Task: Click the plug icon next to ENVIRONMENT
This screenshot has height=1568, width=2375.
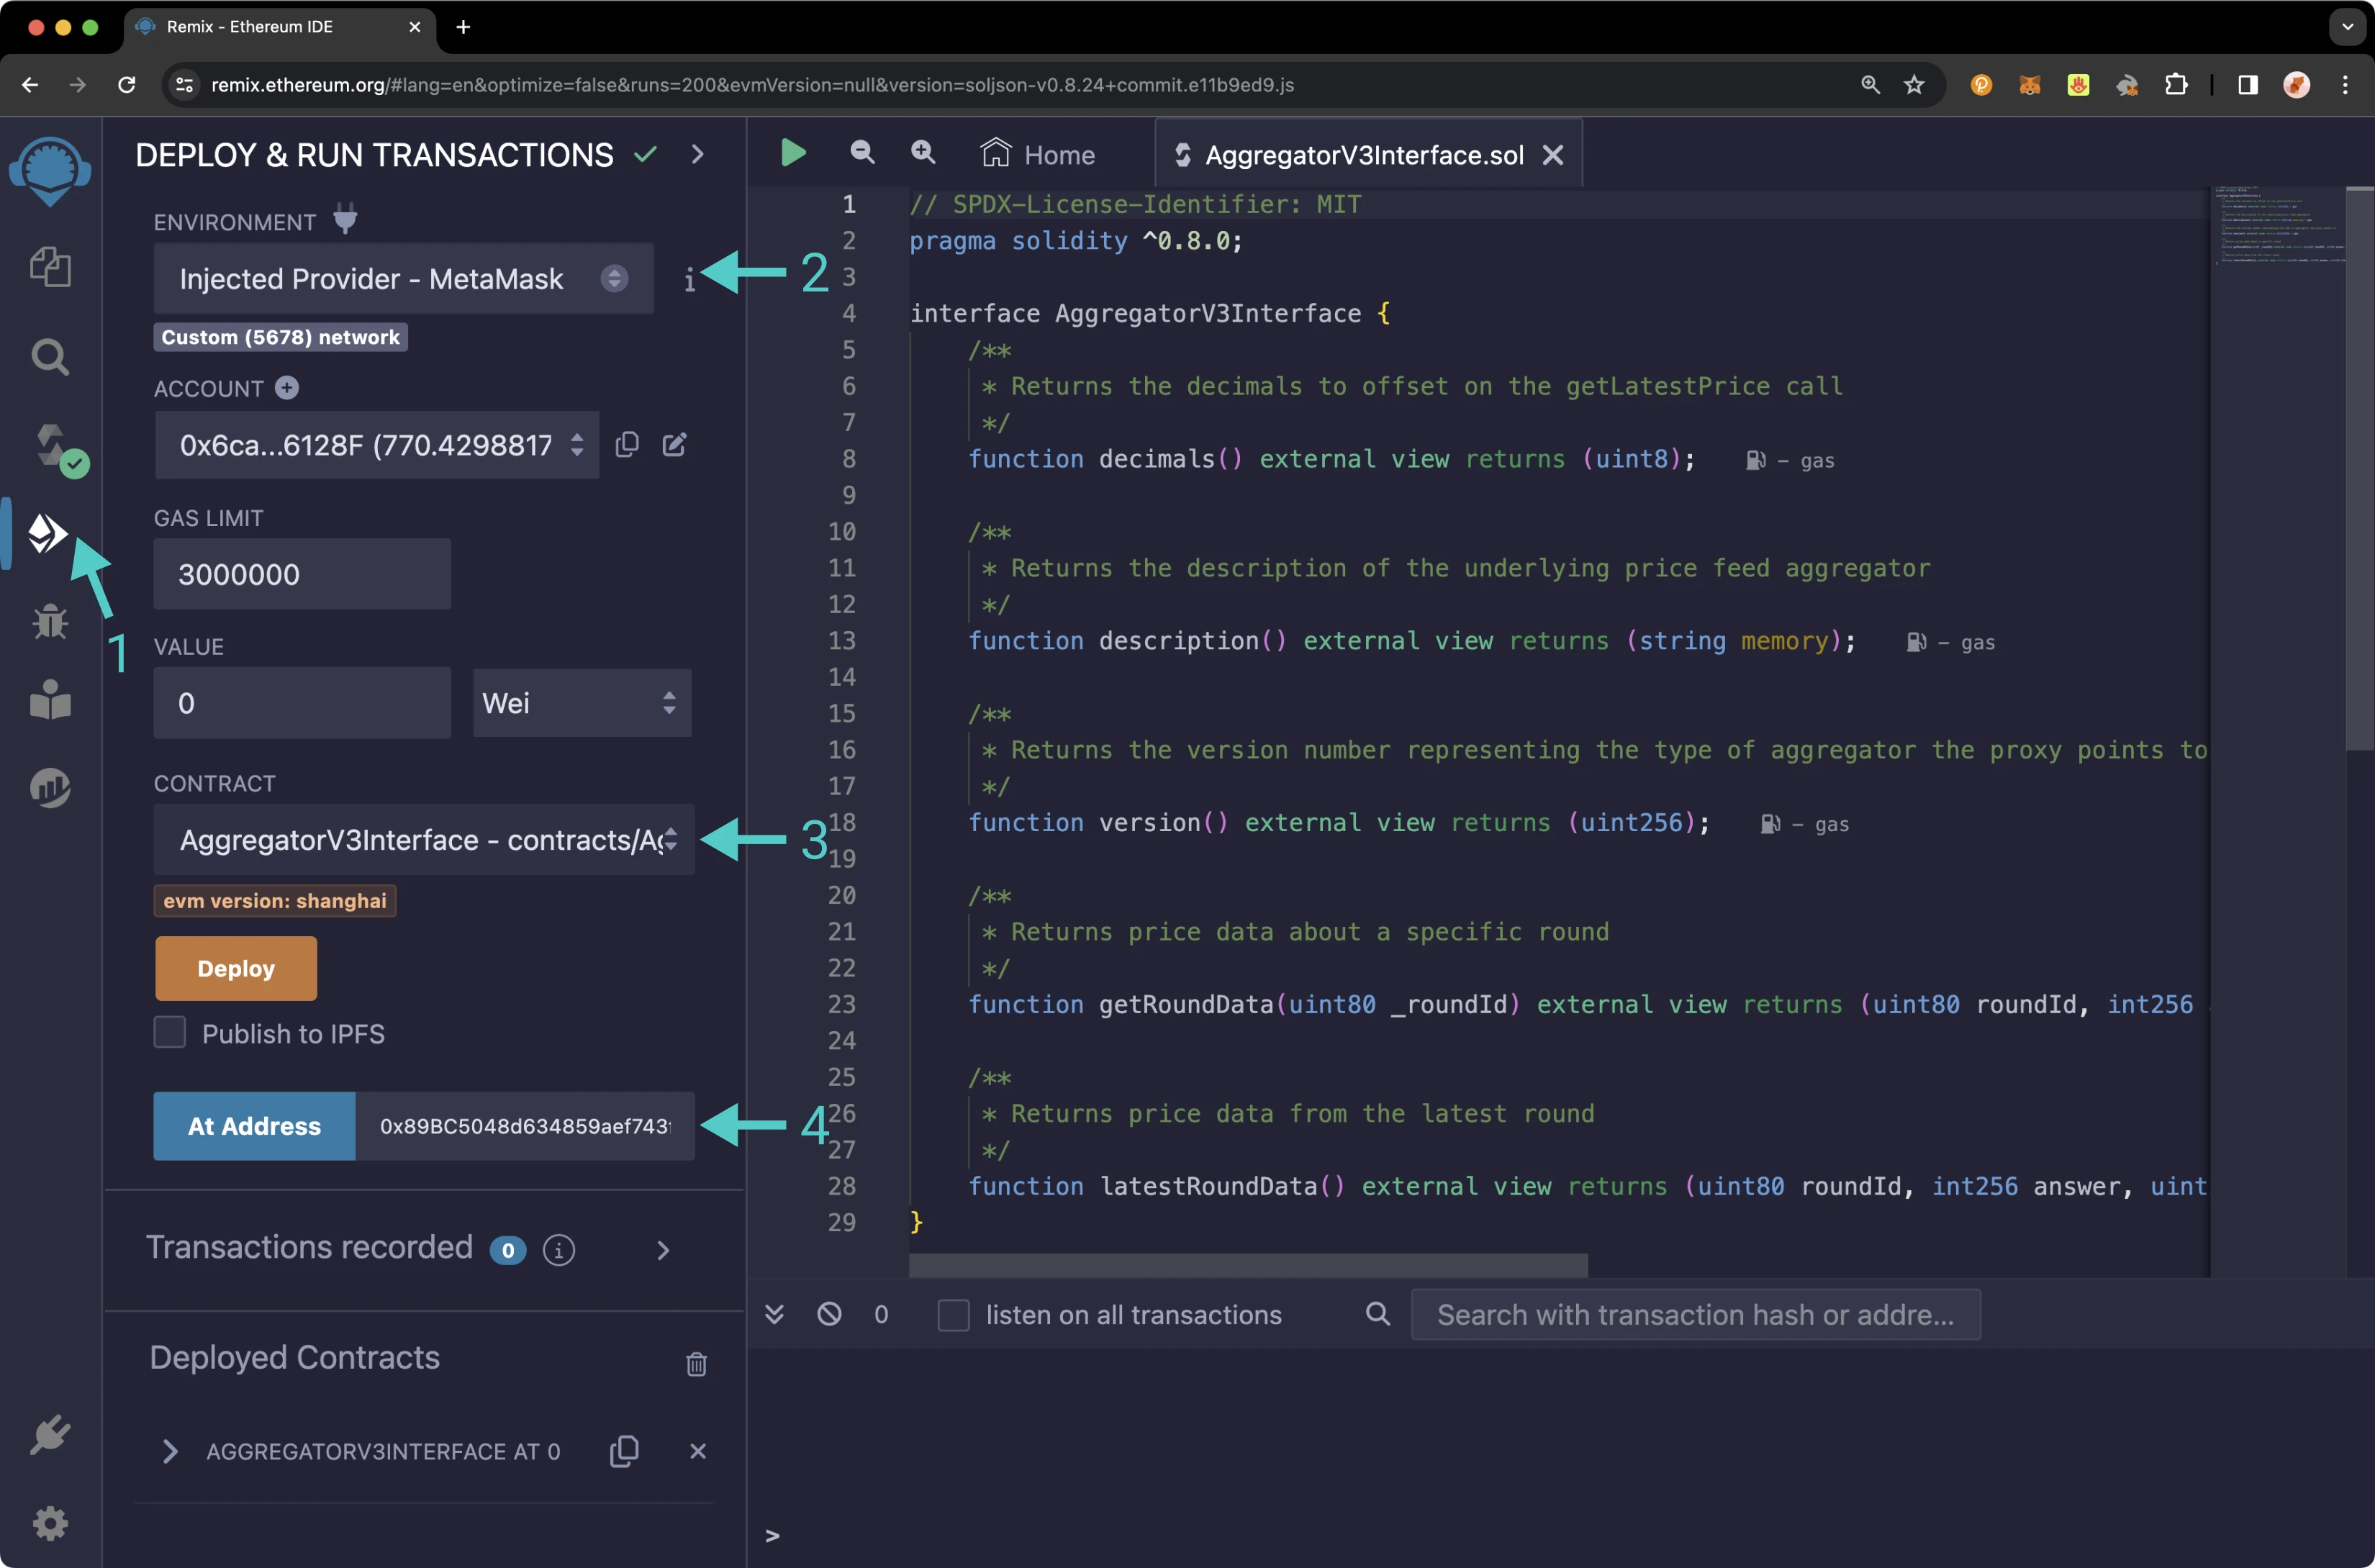Action: click(345, 218)
